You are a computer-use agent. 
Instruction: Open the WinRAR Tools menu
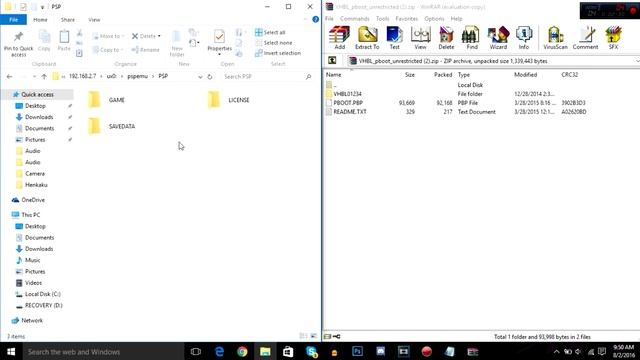pos(382,19)
